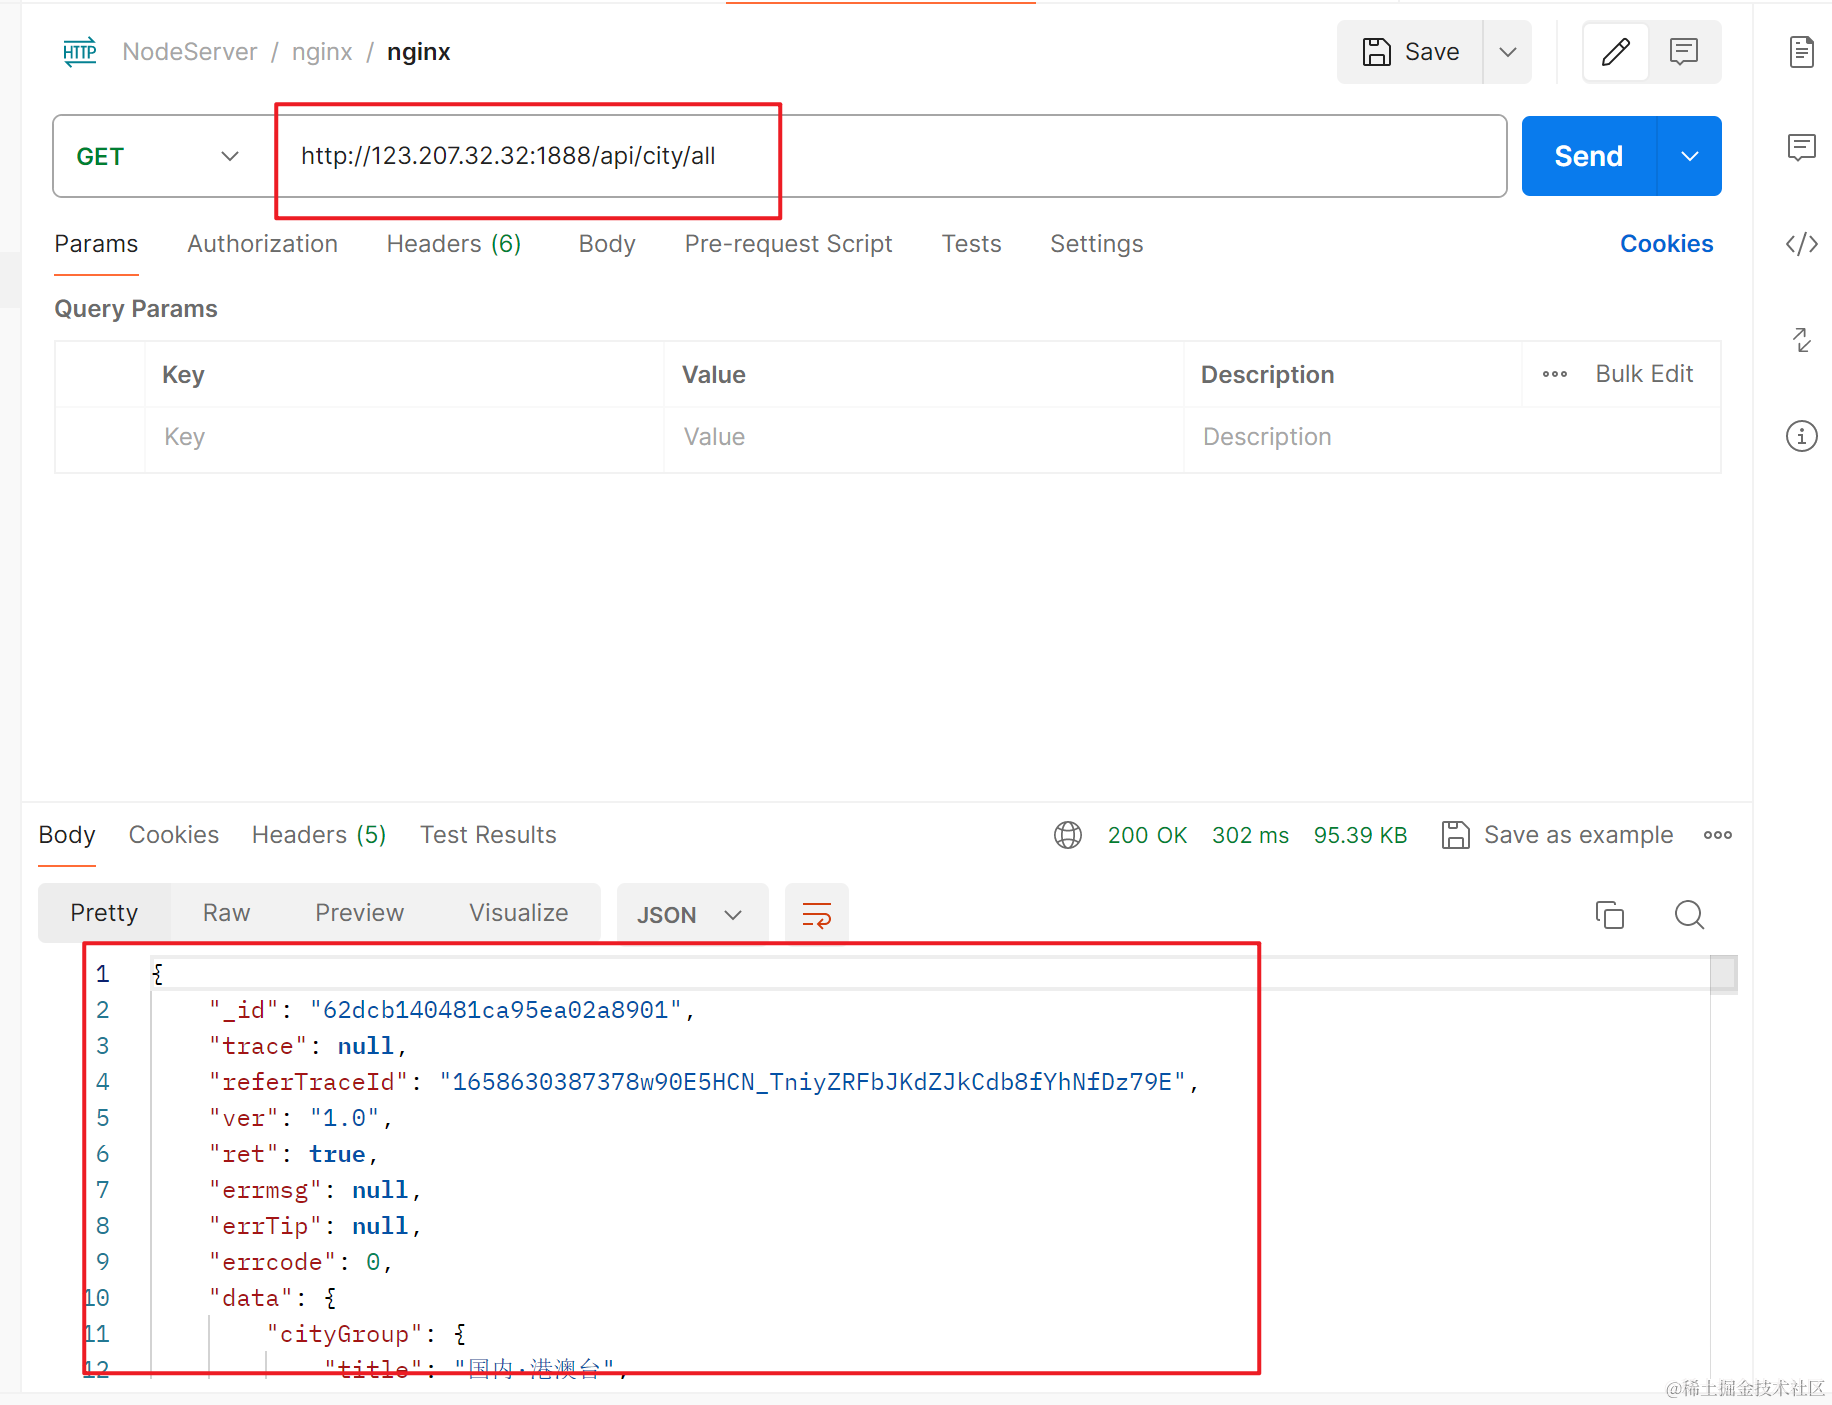Open the response more options ellipsis
The height and width of the screenshot is (1405, 1832).
[x=1718, y=835]
